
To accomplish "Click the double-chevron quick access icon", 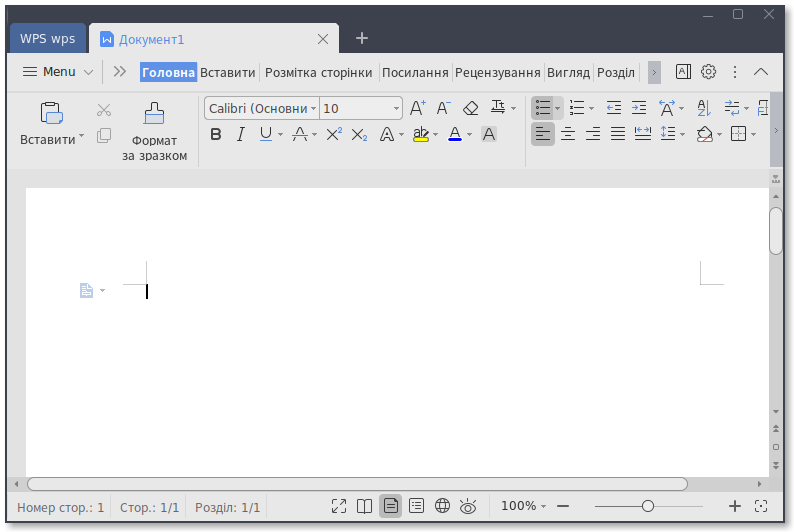I will click(x=120, y=71).
